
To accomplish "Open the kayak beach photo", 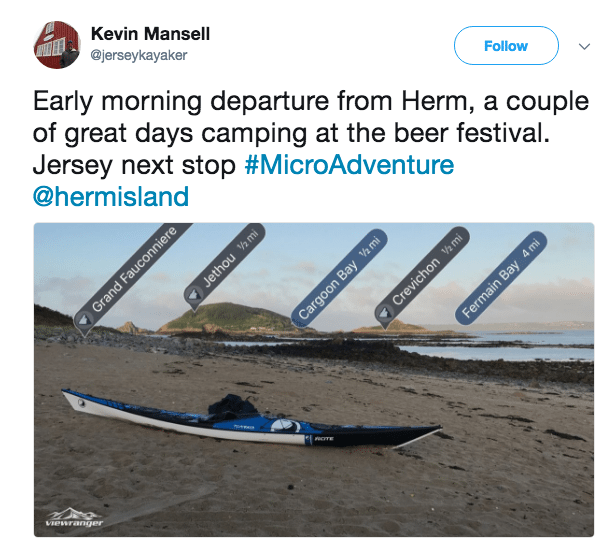I will click(314, 380).
